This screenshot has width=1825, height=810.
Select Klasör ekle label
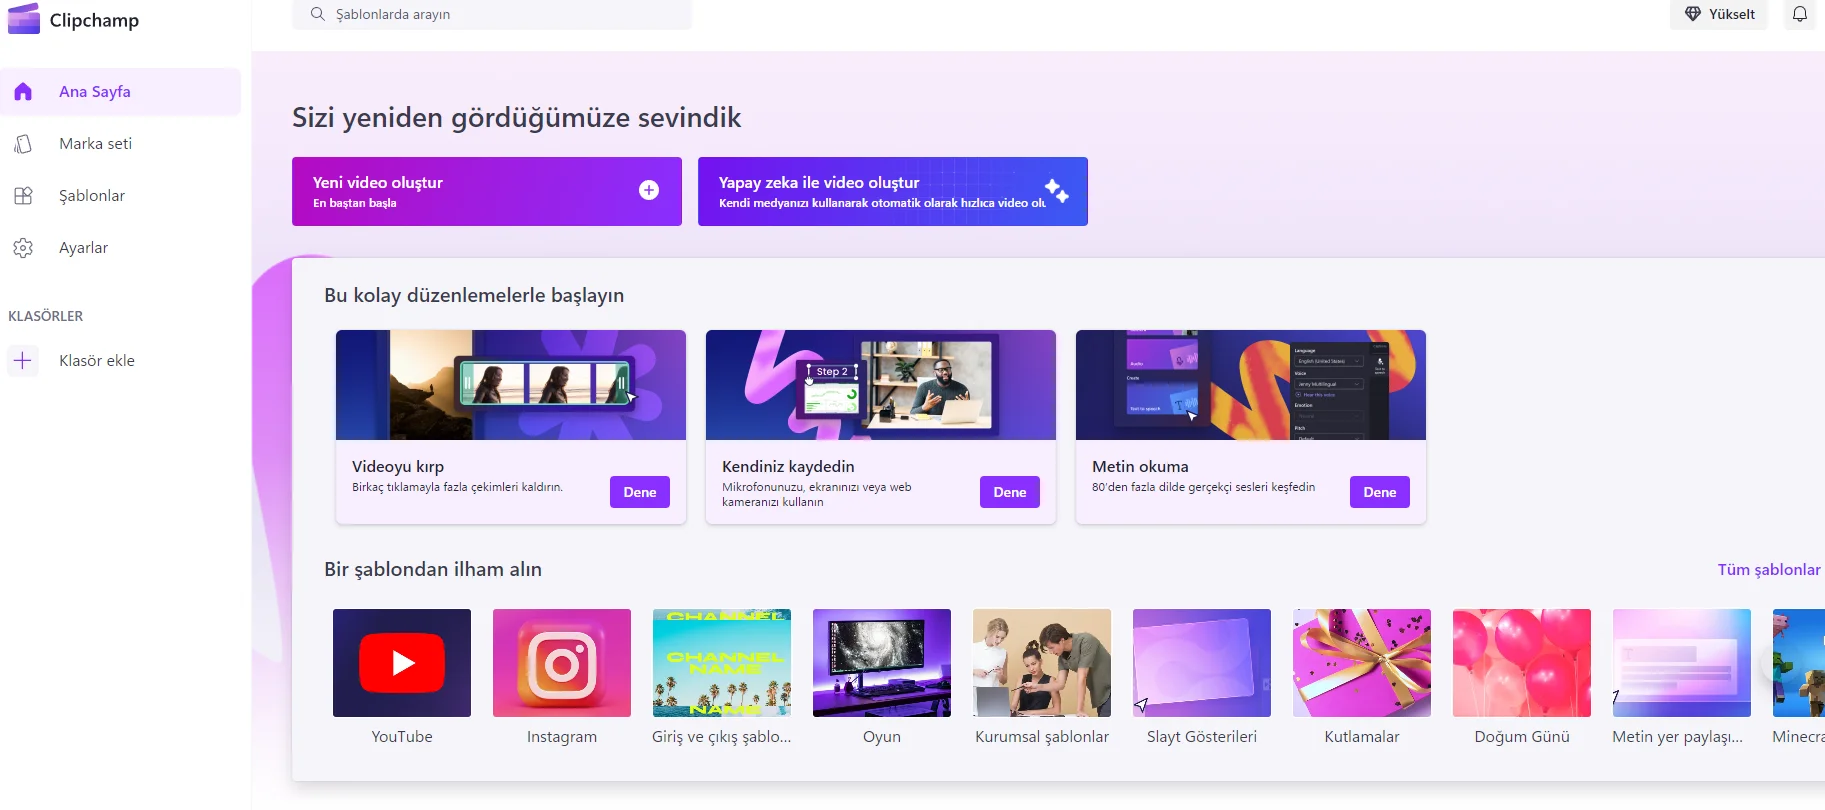(x=97, y=361)
